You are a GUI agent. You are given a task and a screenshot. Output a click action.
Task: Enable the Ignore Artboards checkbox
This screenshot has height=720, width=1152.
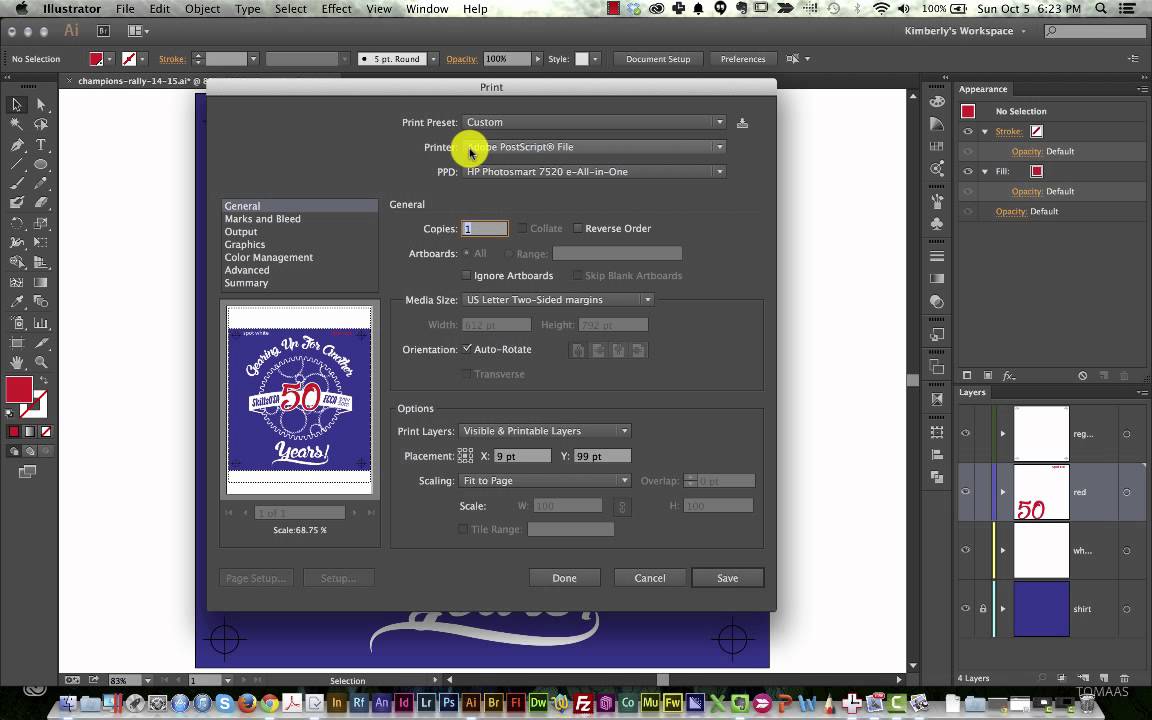[467, 276]
